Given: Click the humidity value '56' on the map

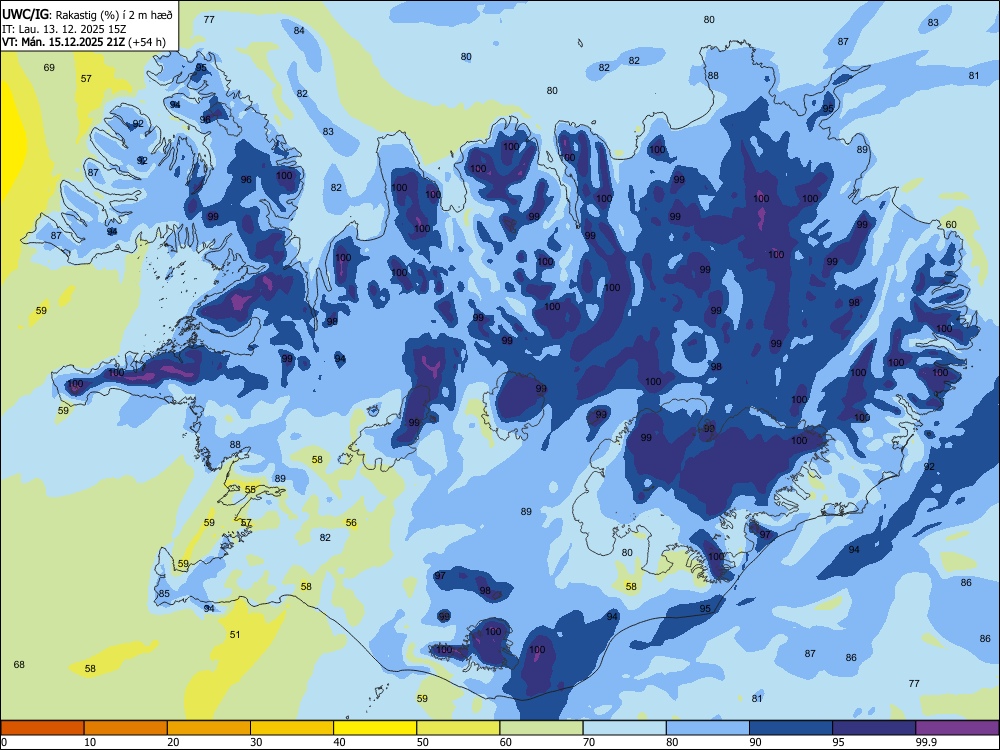Looking at the screenshot, I should tap(351, 522).
